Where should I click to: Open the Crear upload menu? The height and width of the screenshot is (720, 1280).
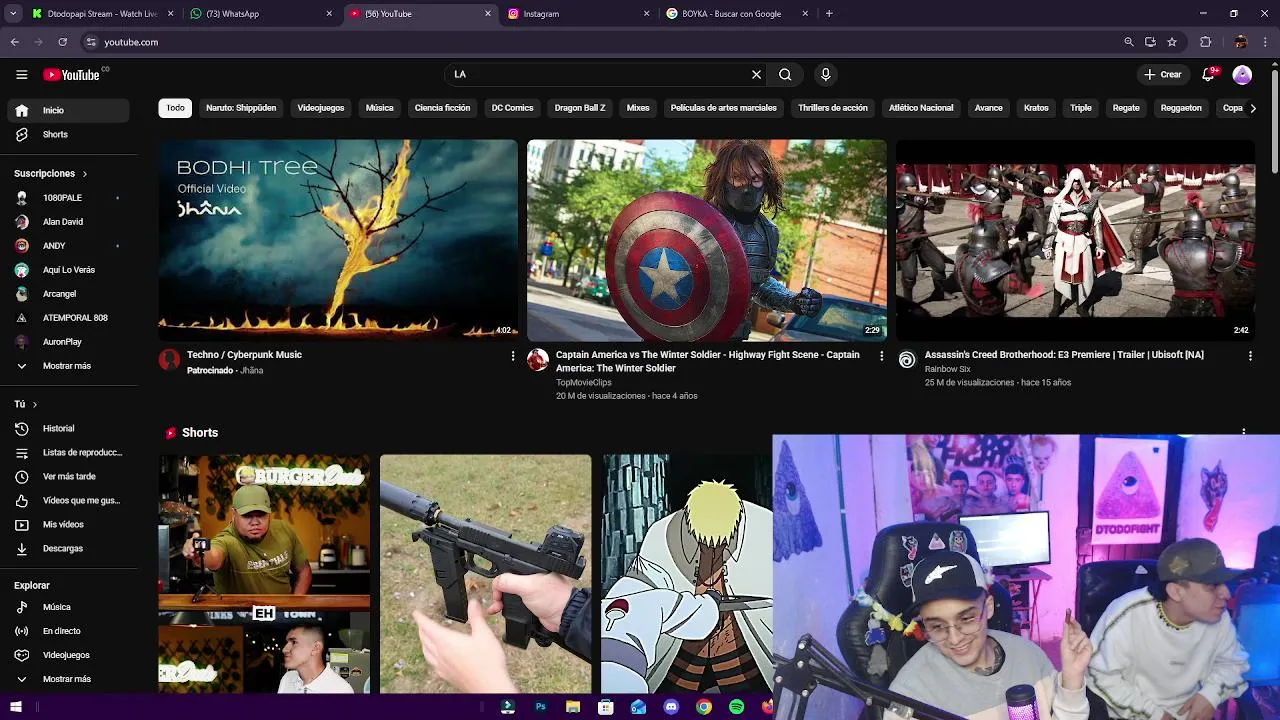(1163, 74)
